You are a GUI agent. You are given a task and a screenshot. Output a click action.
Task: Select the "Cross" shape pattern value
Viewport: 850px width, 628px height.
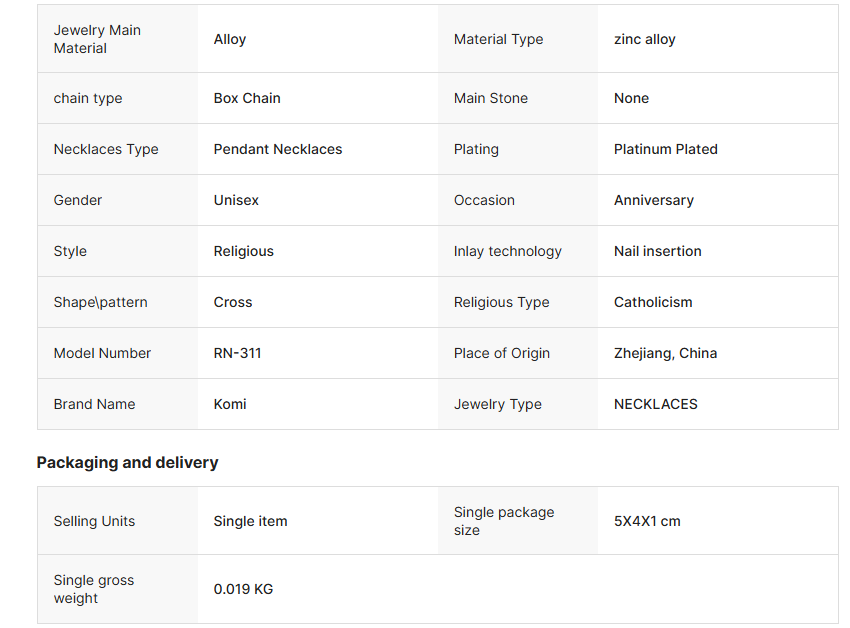coord(233,302)
